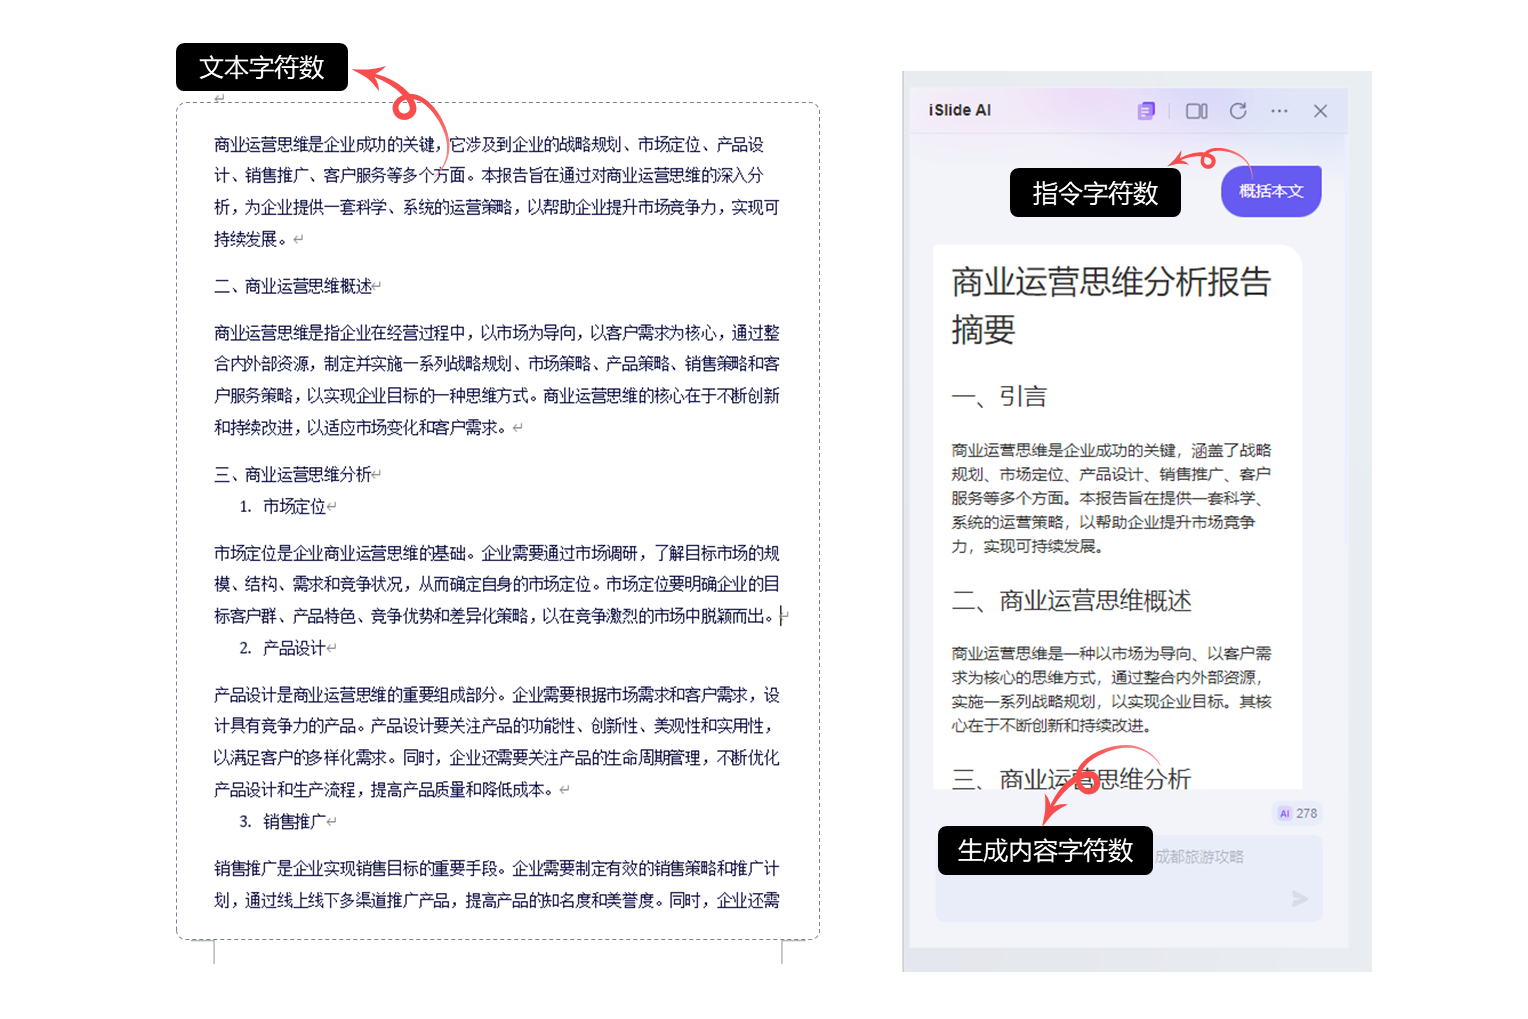Click the 文本字符数 callout label
Viewport: 1528px width, 1019px height.
(x=262, y=67)
